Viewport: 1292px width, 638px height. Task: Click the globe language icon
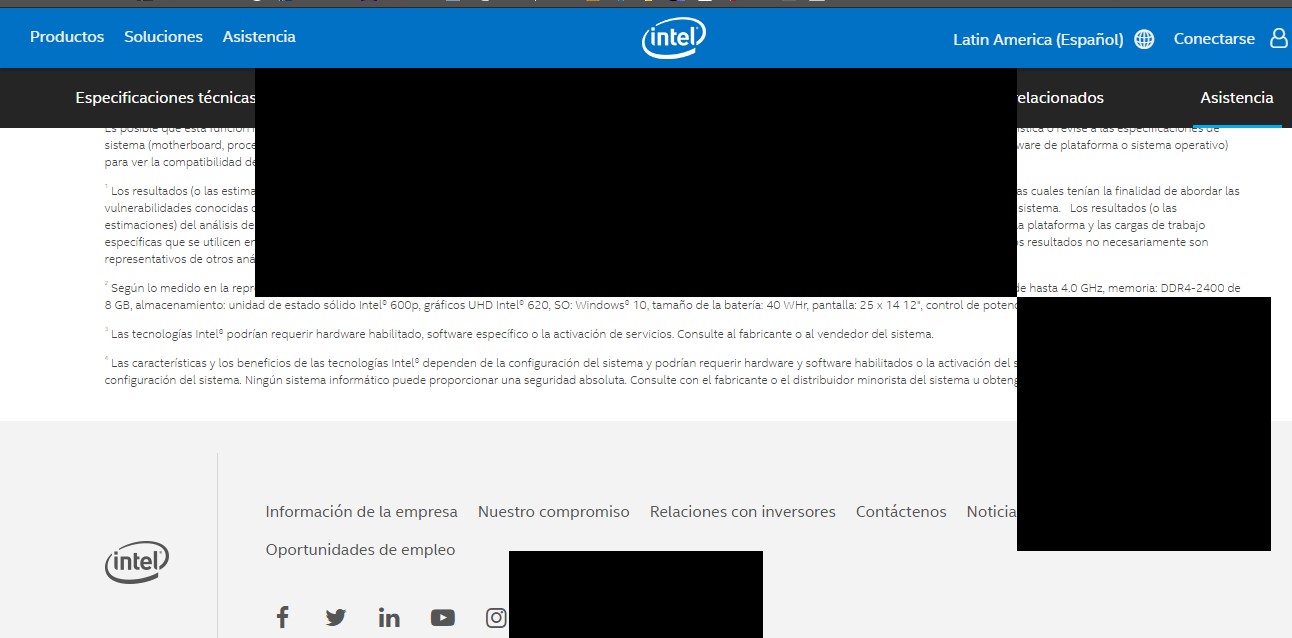coord(1145,39)
